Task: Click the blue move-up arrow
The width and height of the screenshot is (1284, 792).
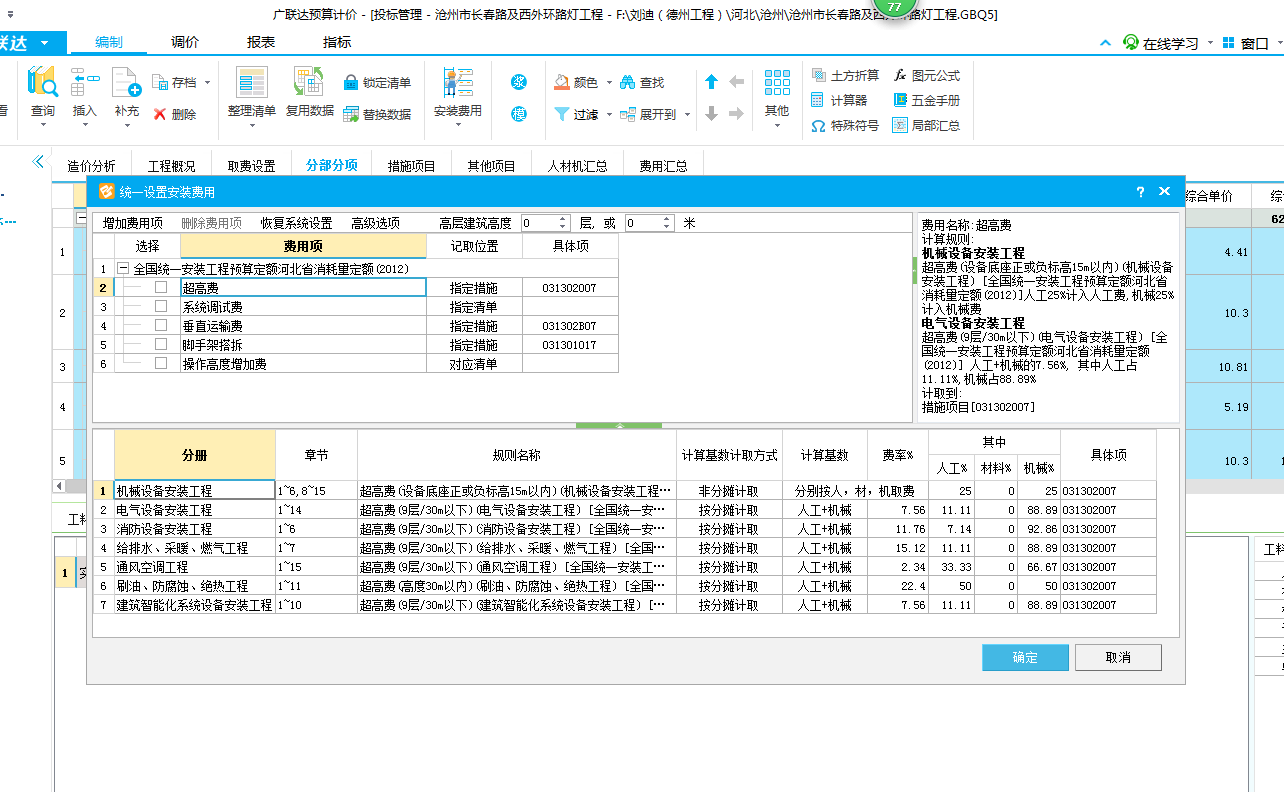Action: point(711,82)
